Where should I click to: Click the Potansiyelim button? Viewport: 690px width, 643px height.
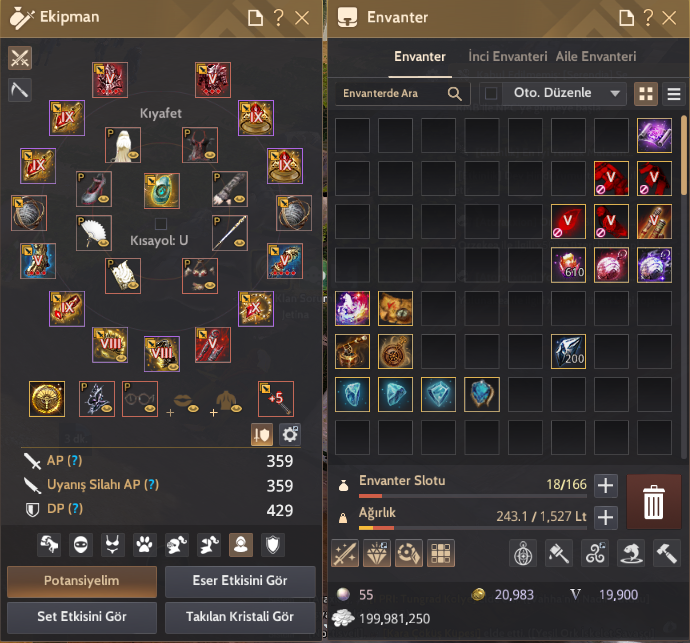pyautogui.click(x=82, y=581)
